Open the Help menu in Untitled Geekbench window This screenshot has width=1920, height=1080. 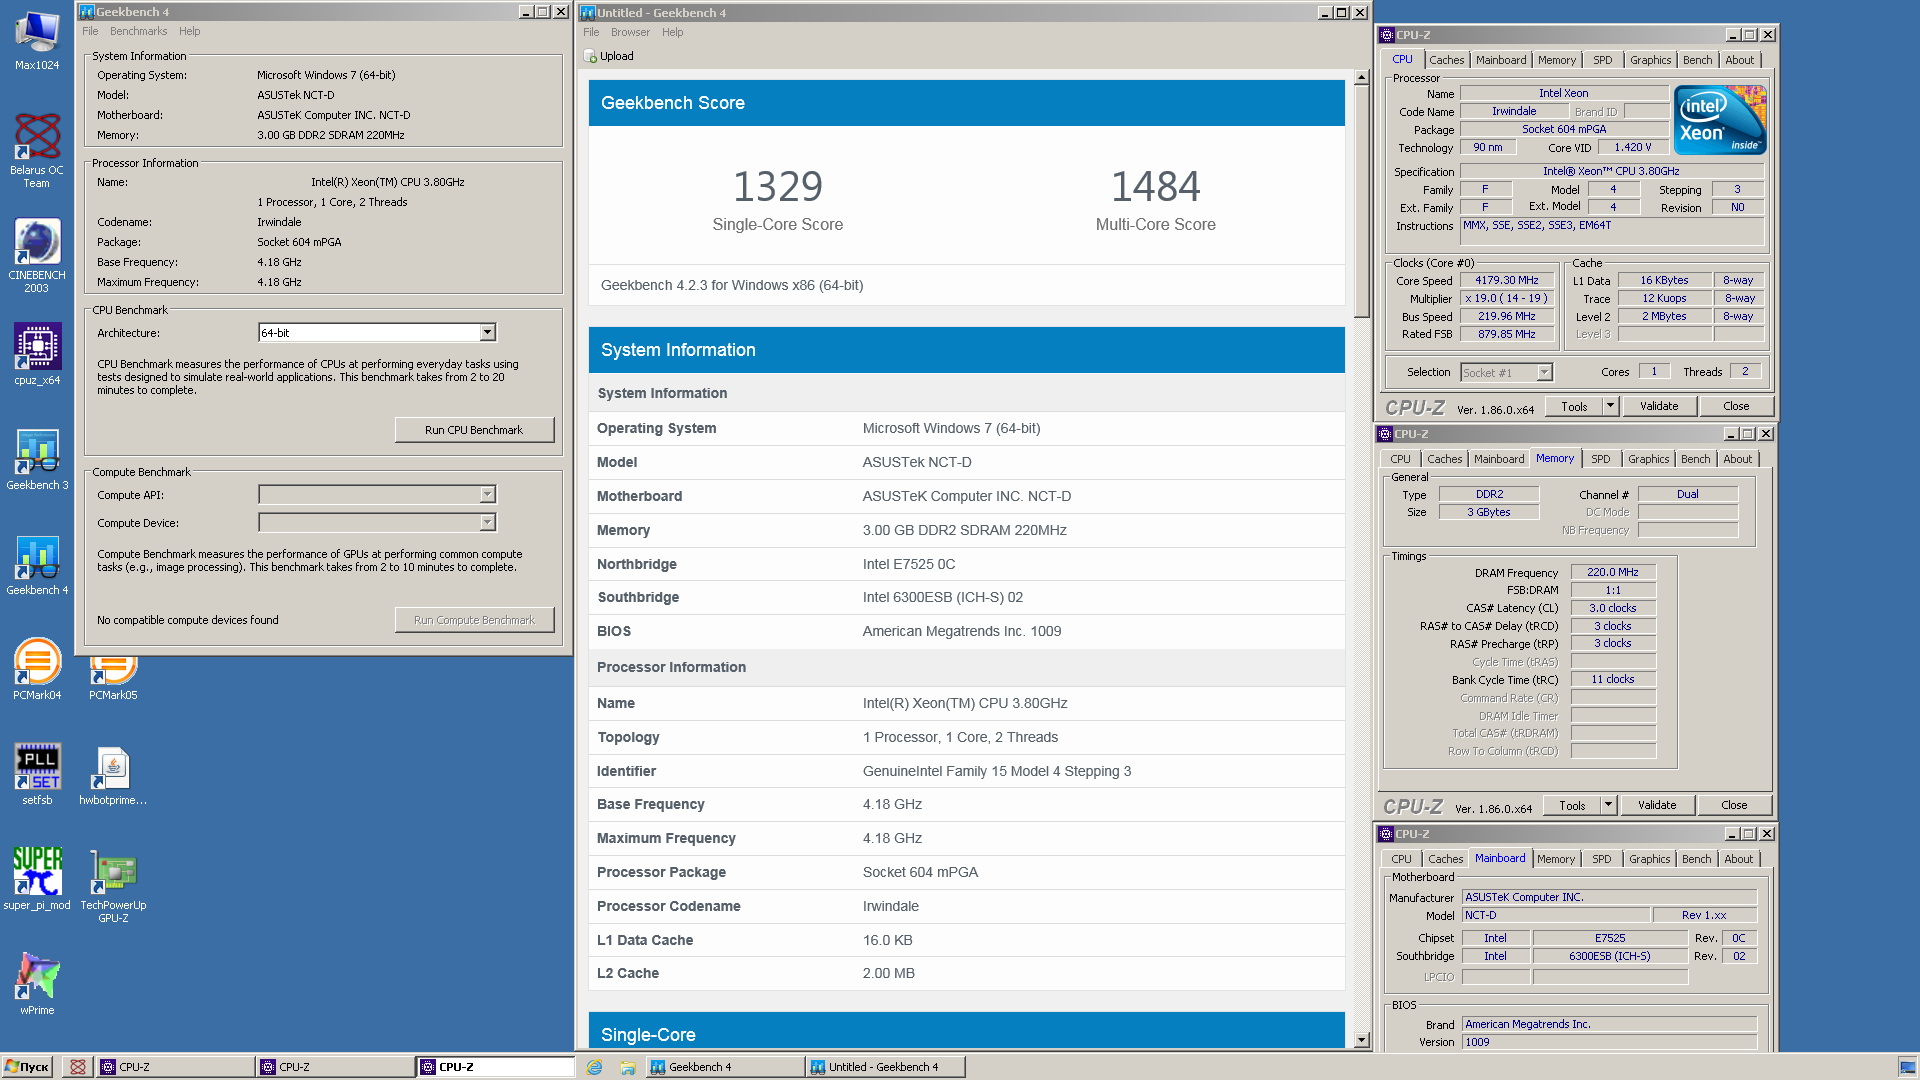pyautogui.click(x=673, y=32)
